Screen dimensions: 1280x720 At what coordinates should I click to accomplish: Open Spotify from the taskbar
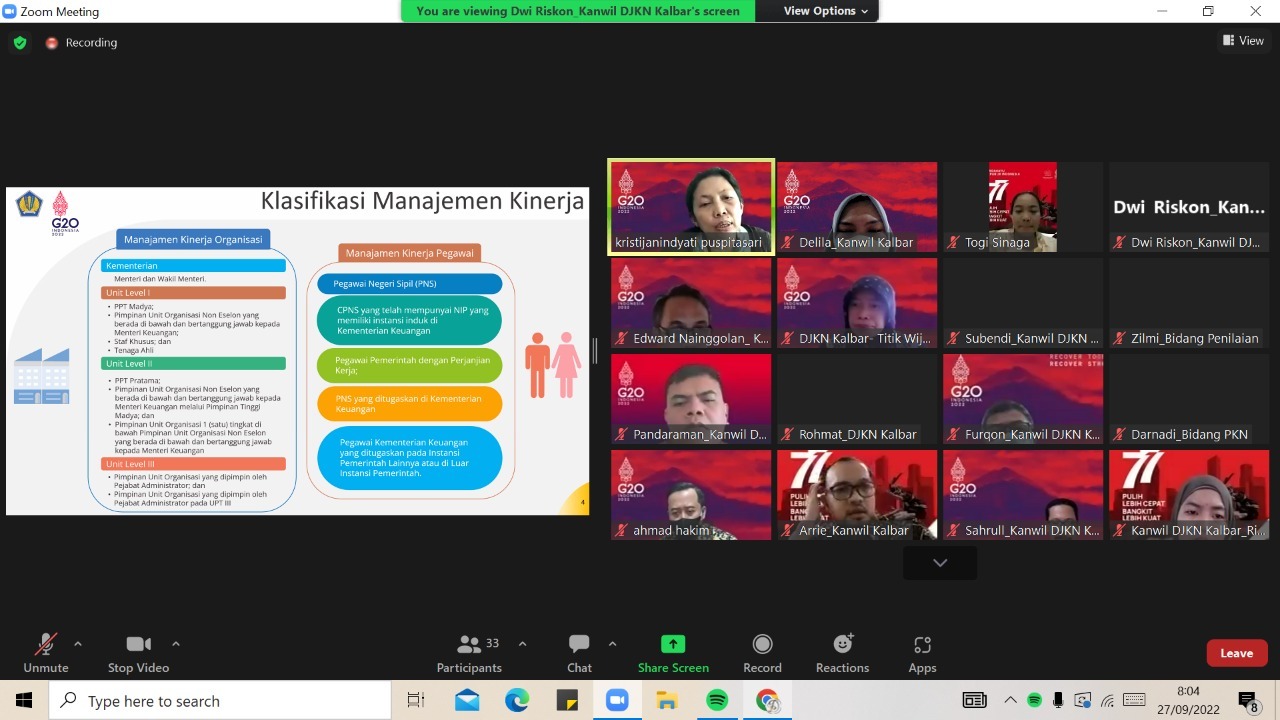coord(717,700)
